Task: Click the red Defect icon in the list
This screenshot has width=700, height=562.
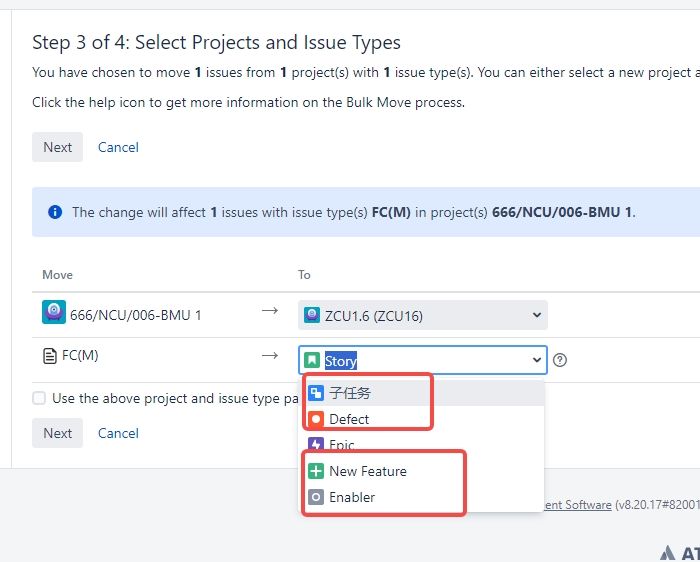Action: click(316, 419)
